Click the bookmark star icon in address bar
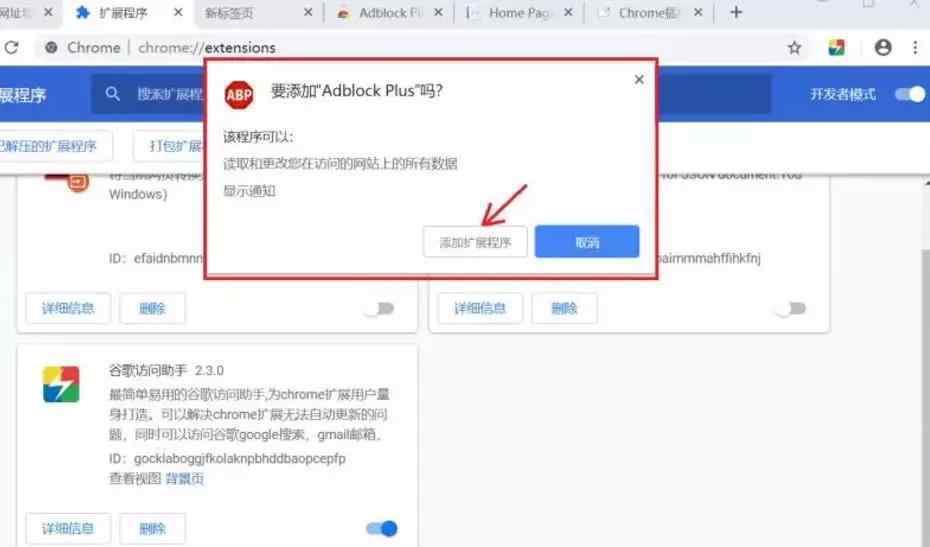 pos(794,47)
